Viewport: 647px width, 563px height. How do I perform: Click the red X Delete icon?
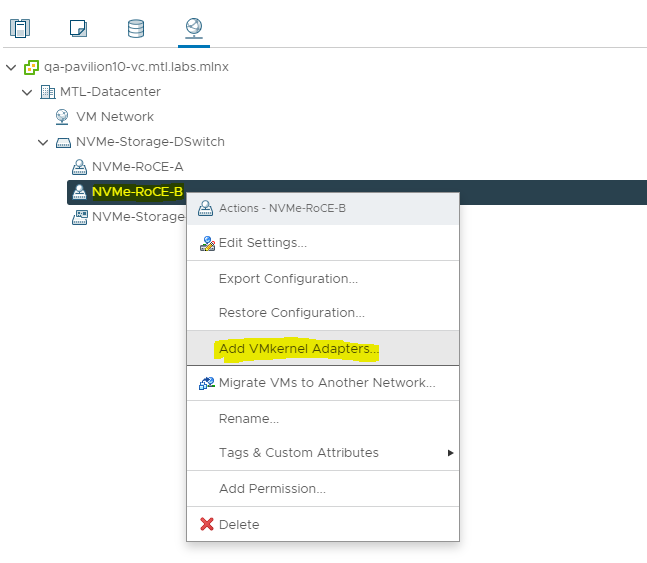click(207, 524)
